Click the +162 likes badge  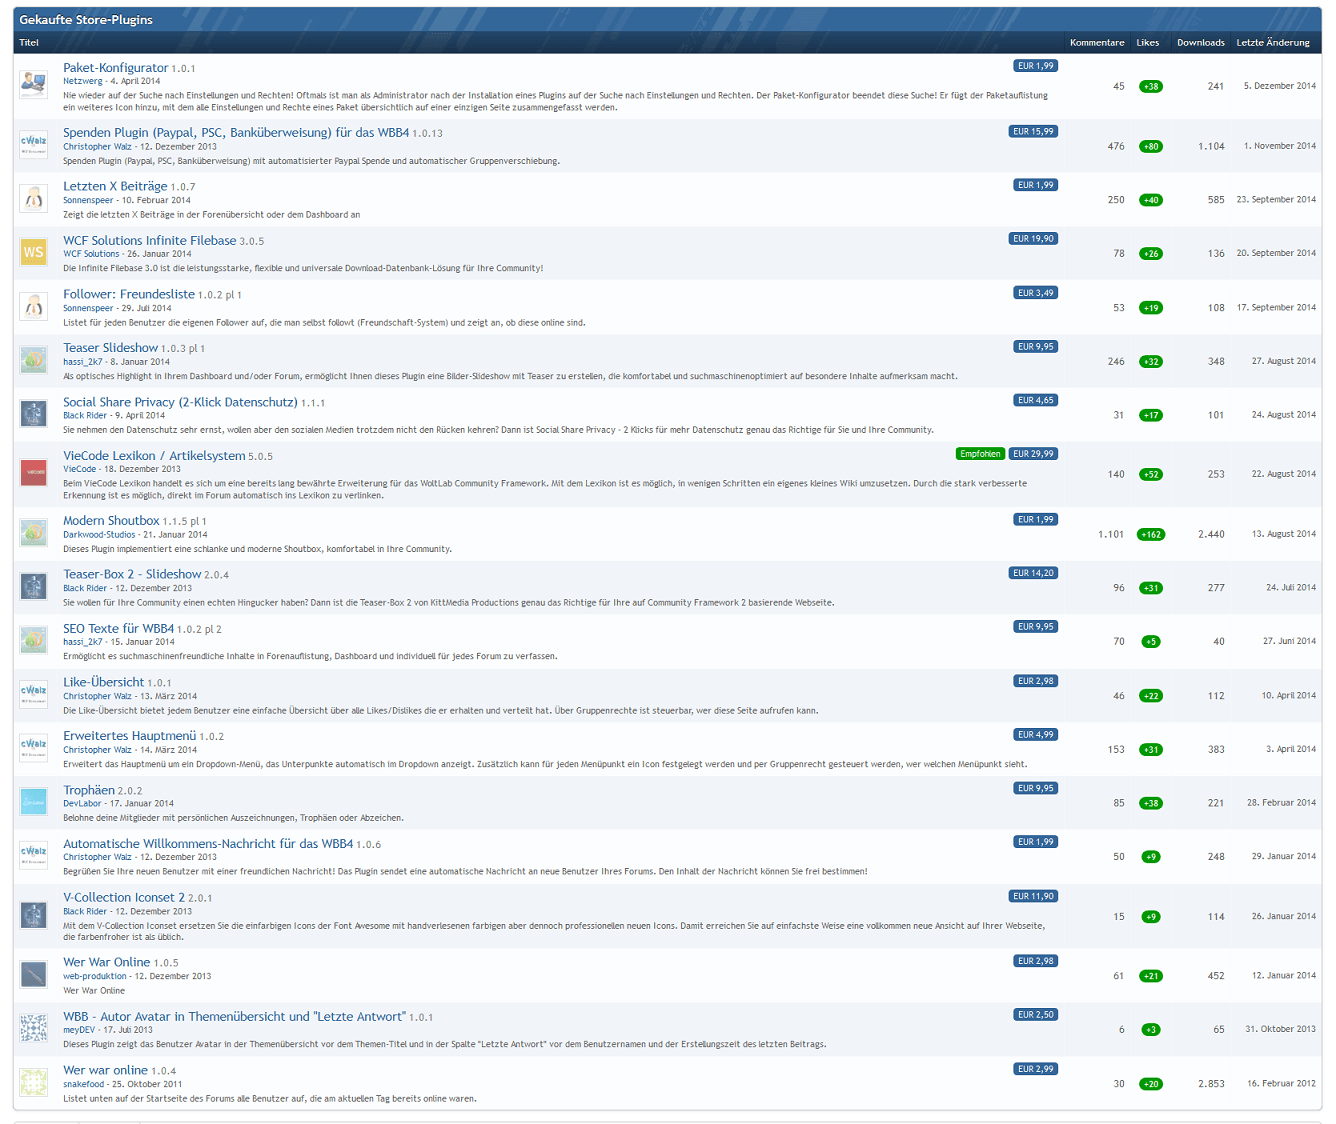[1151, 534]
